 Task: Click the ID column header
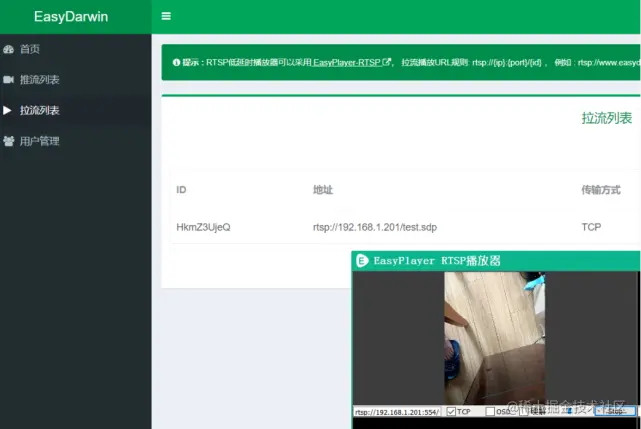click(x=181, y=190)
